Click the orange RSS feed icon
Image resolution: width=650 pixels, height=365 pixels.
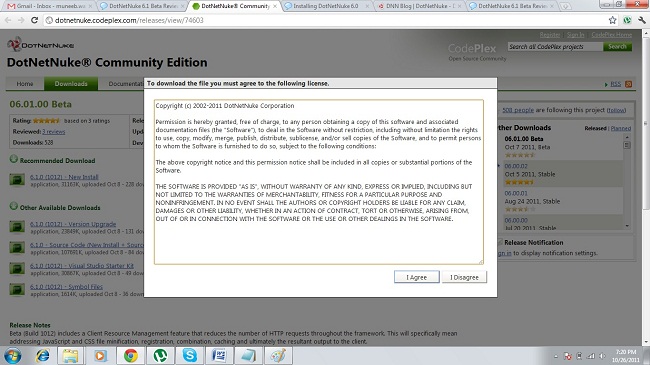(628, 84)
